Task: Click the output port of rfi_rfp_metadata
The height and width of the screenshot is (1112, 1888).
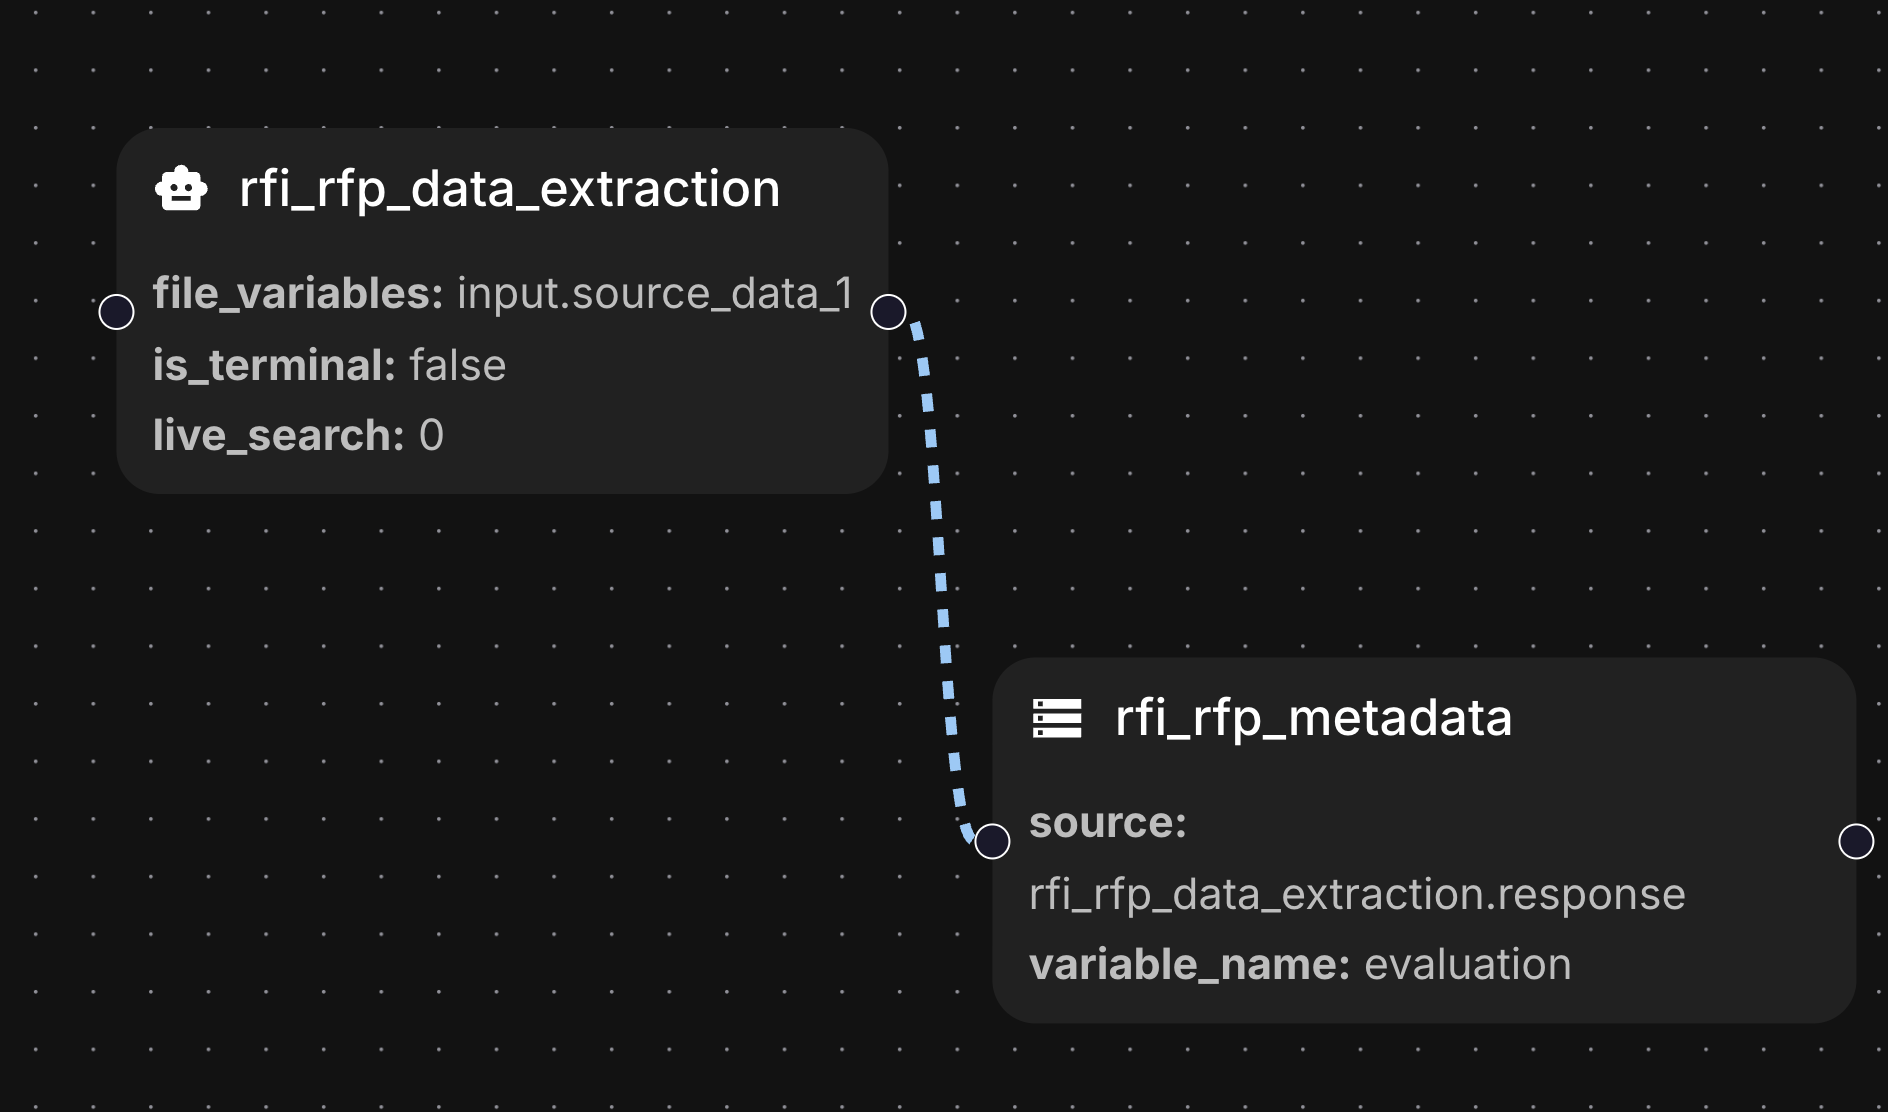Action: click(x=1857, y=841)
